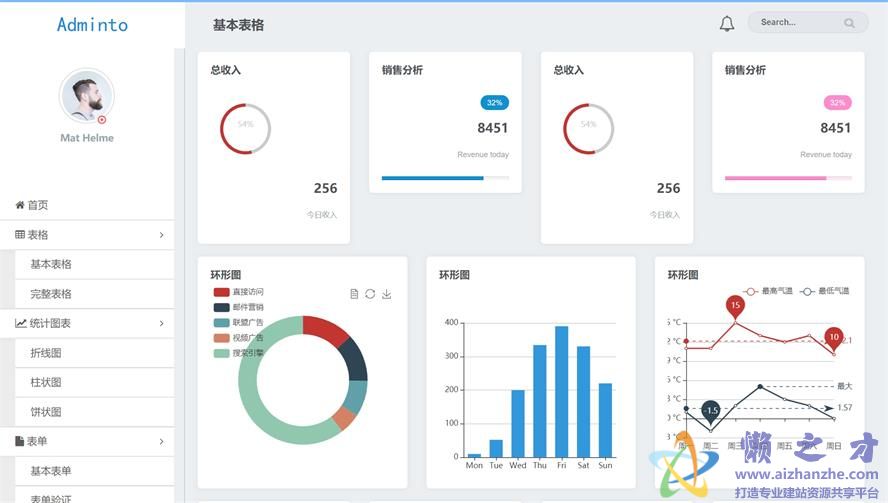
Task: Click the 销售分析 heading with blue badge
Action: click(x=402, y=70)
